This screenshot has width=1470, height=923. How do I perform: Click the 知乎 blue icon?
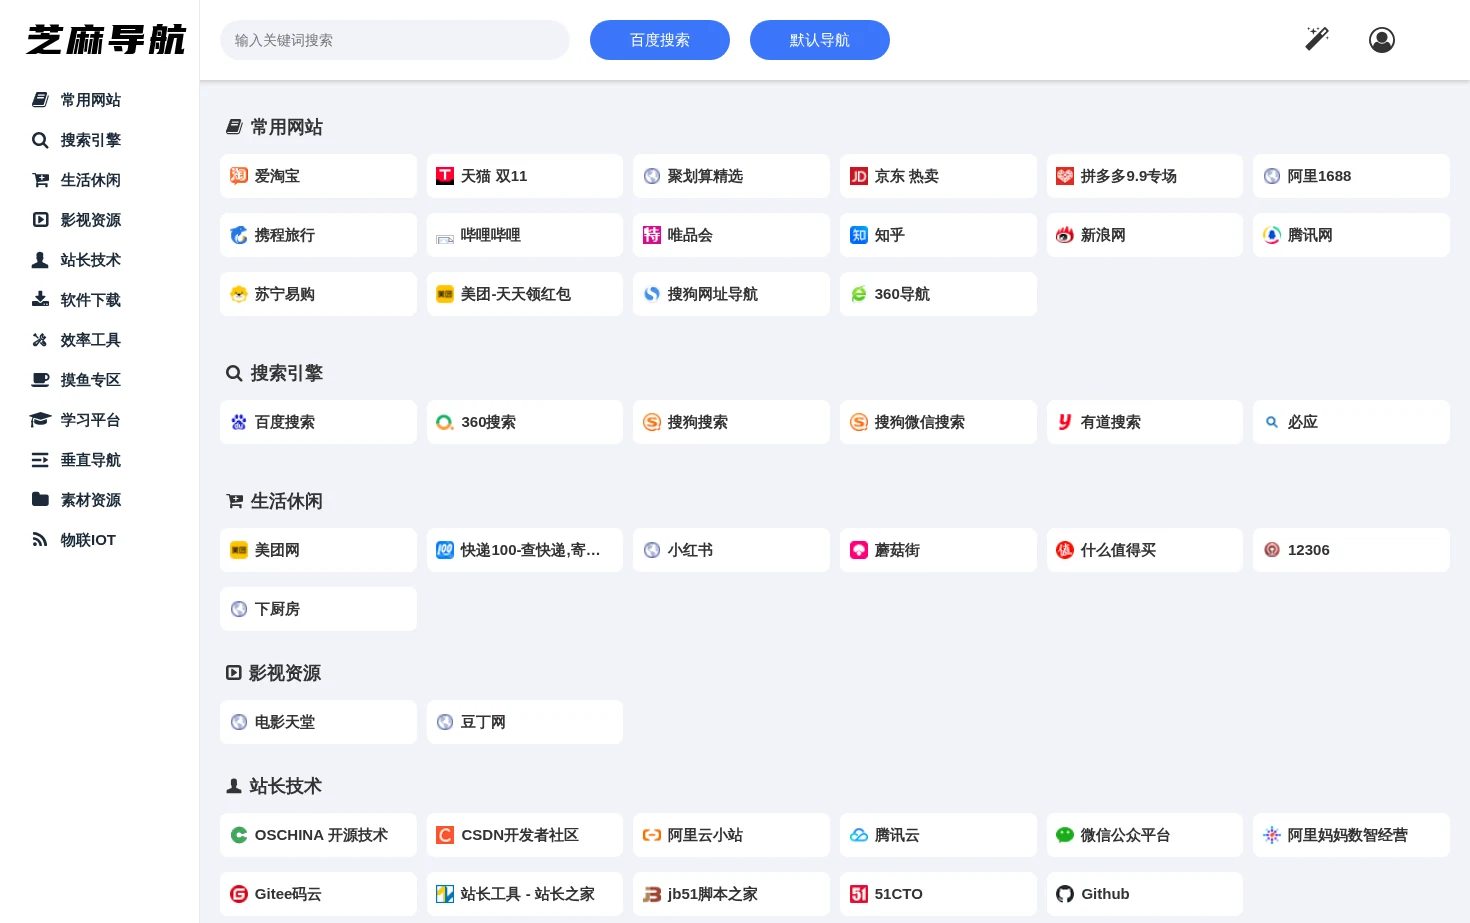(859, 235)
